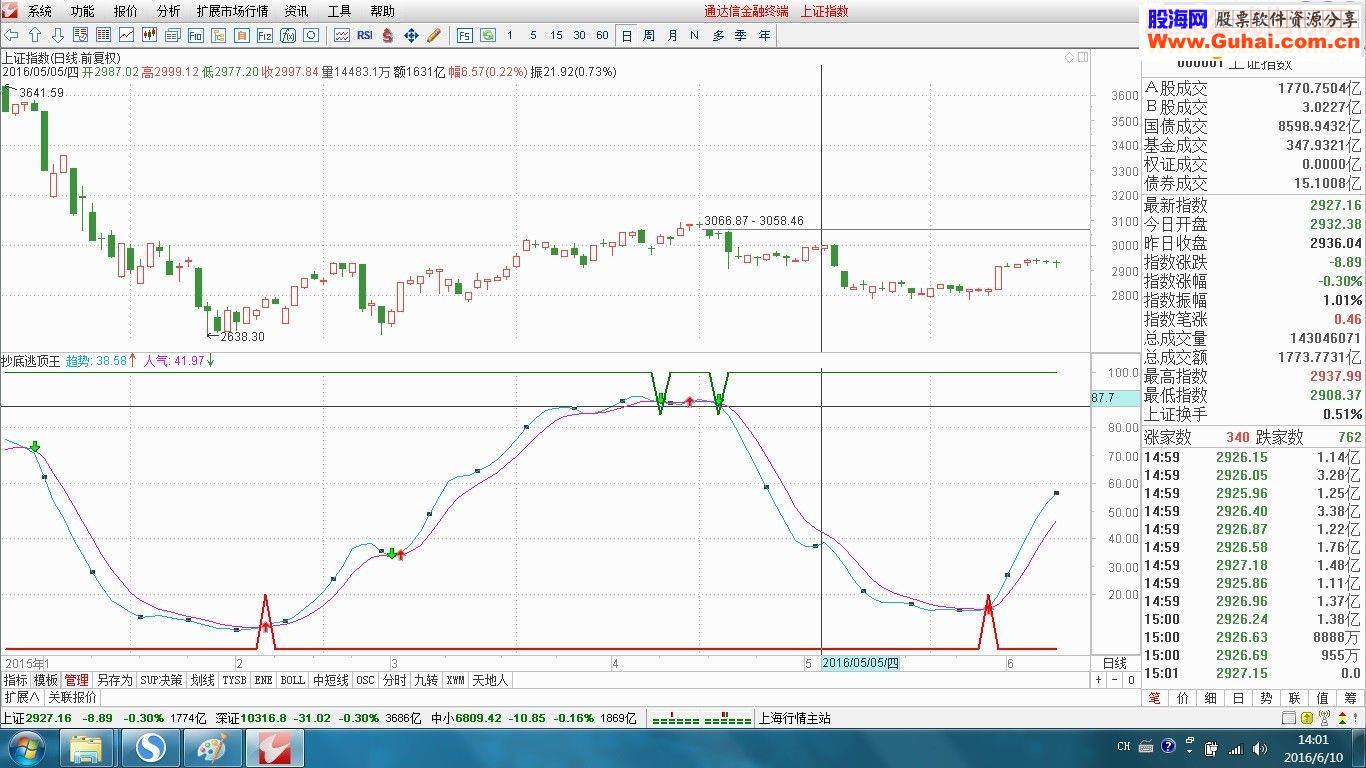
Task: Select the 模板 tab
Action: point(46,680)
